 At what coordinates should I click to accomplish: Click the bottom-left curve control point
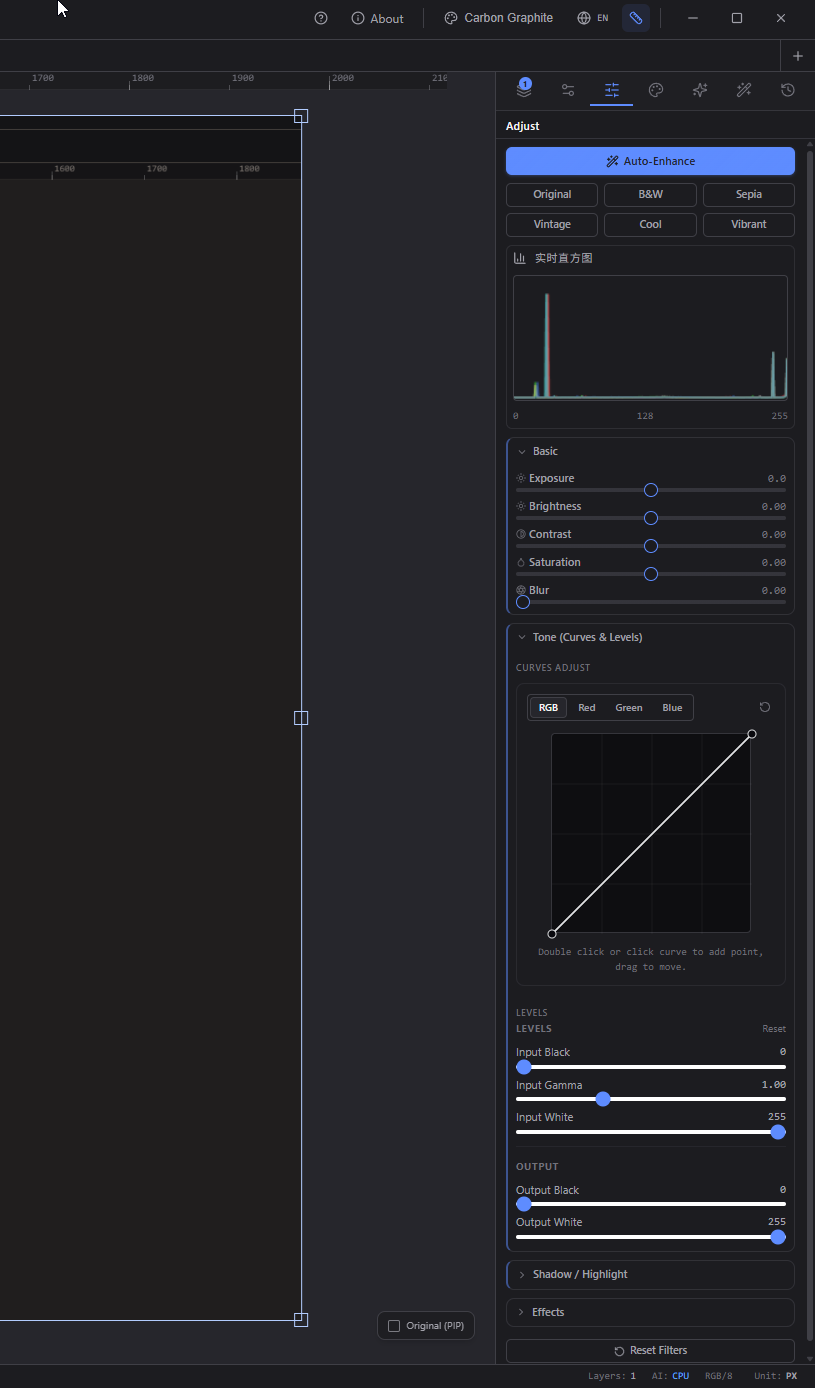pyautogui.click(x=552, y=934)
